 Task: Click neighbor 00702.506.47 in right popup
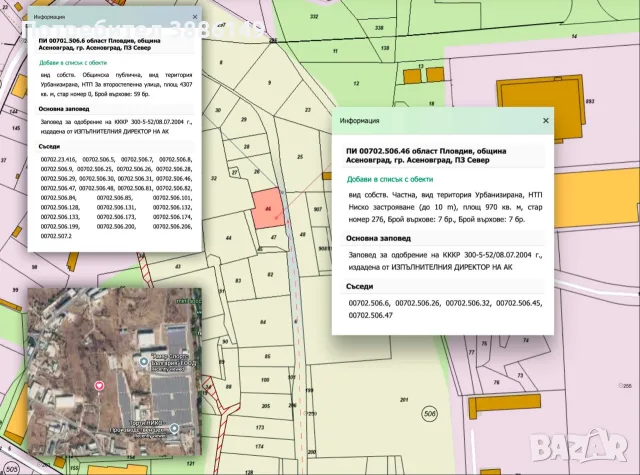(x=371, y=315)
